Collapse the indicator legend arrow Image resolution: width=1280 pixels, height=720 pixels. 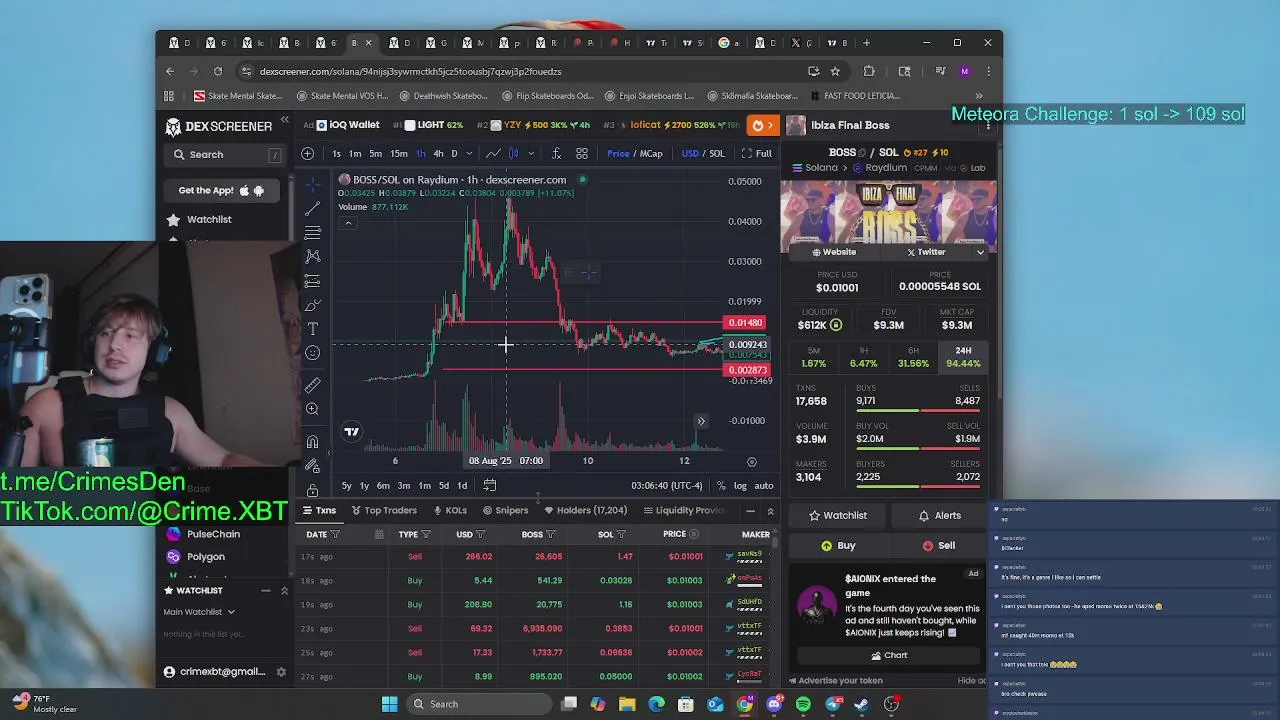point(348,222)
